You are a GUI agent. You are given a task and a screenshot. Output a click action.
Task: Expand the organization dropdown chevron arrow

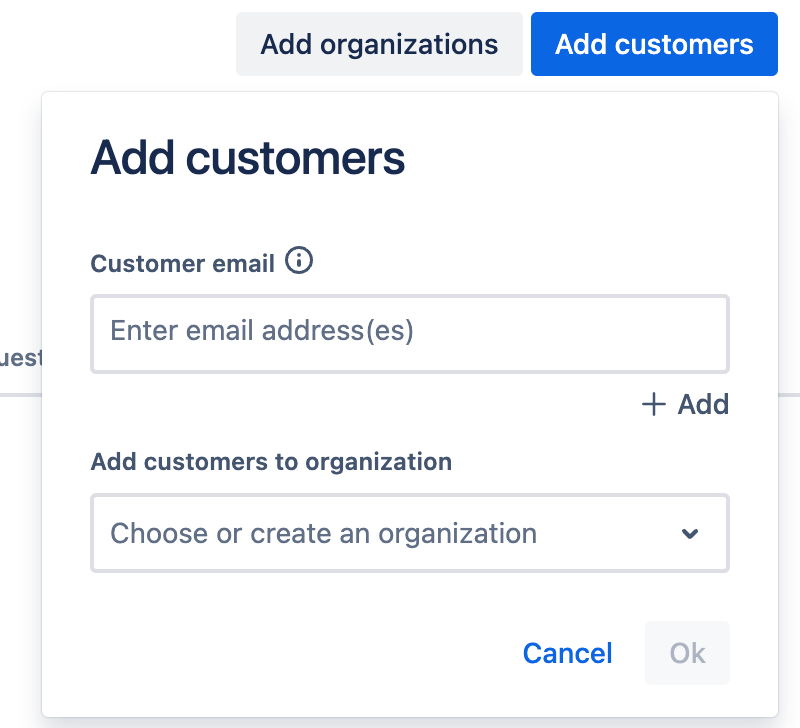(689, 534)
